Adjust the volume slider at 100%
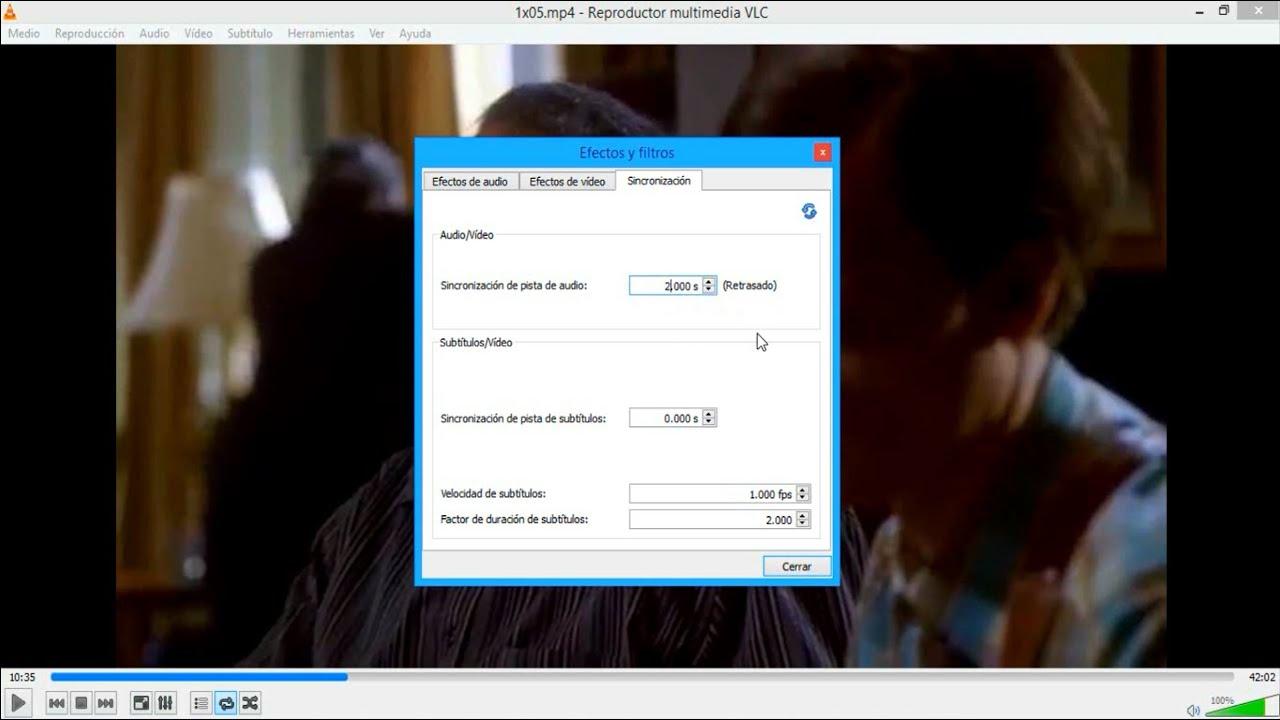The width and height of the screenshot is (1280, 720). pyautogui.click(x=1239, y=705)
